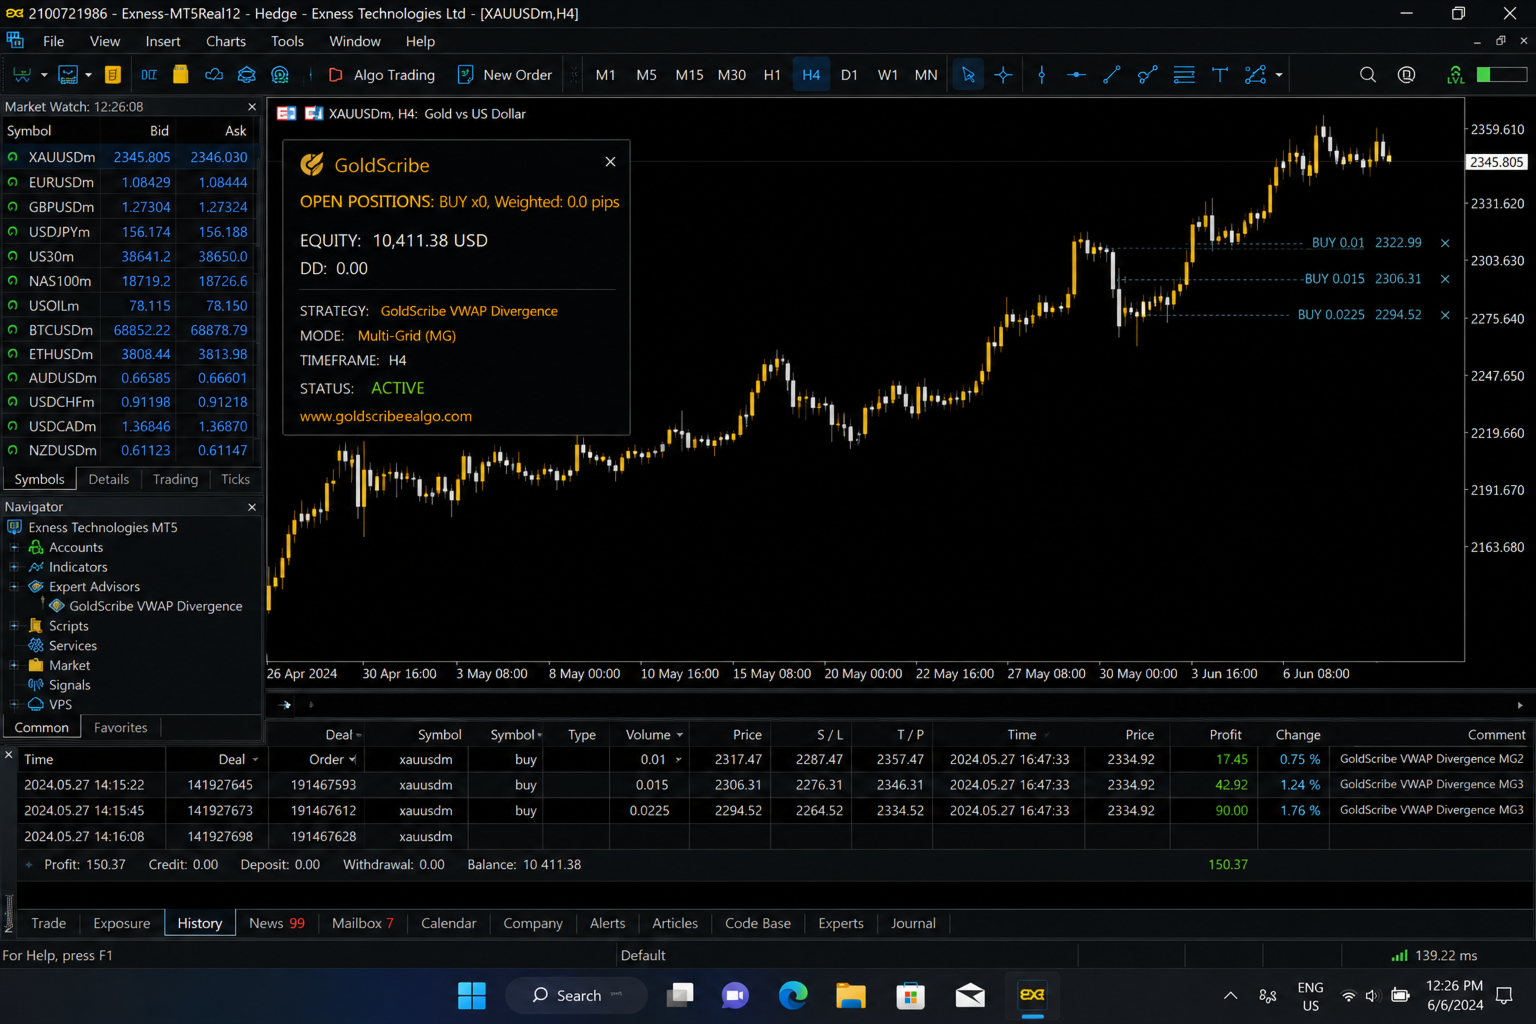Open the Experts tab

pyautogui.click(x=841, y=923)
